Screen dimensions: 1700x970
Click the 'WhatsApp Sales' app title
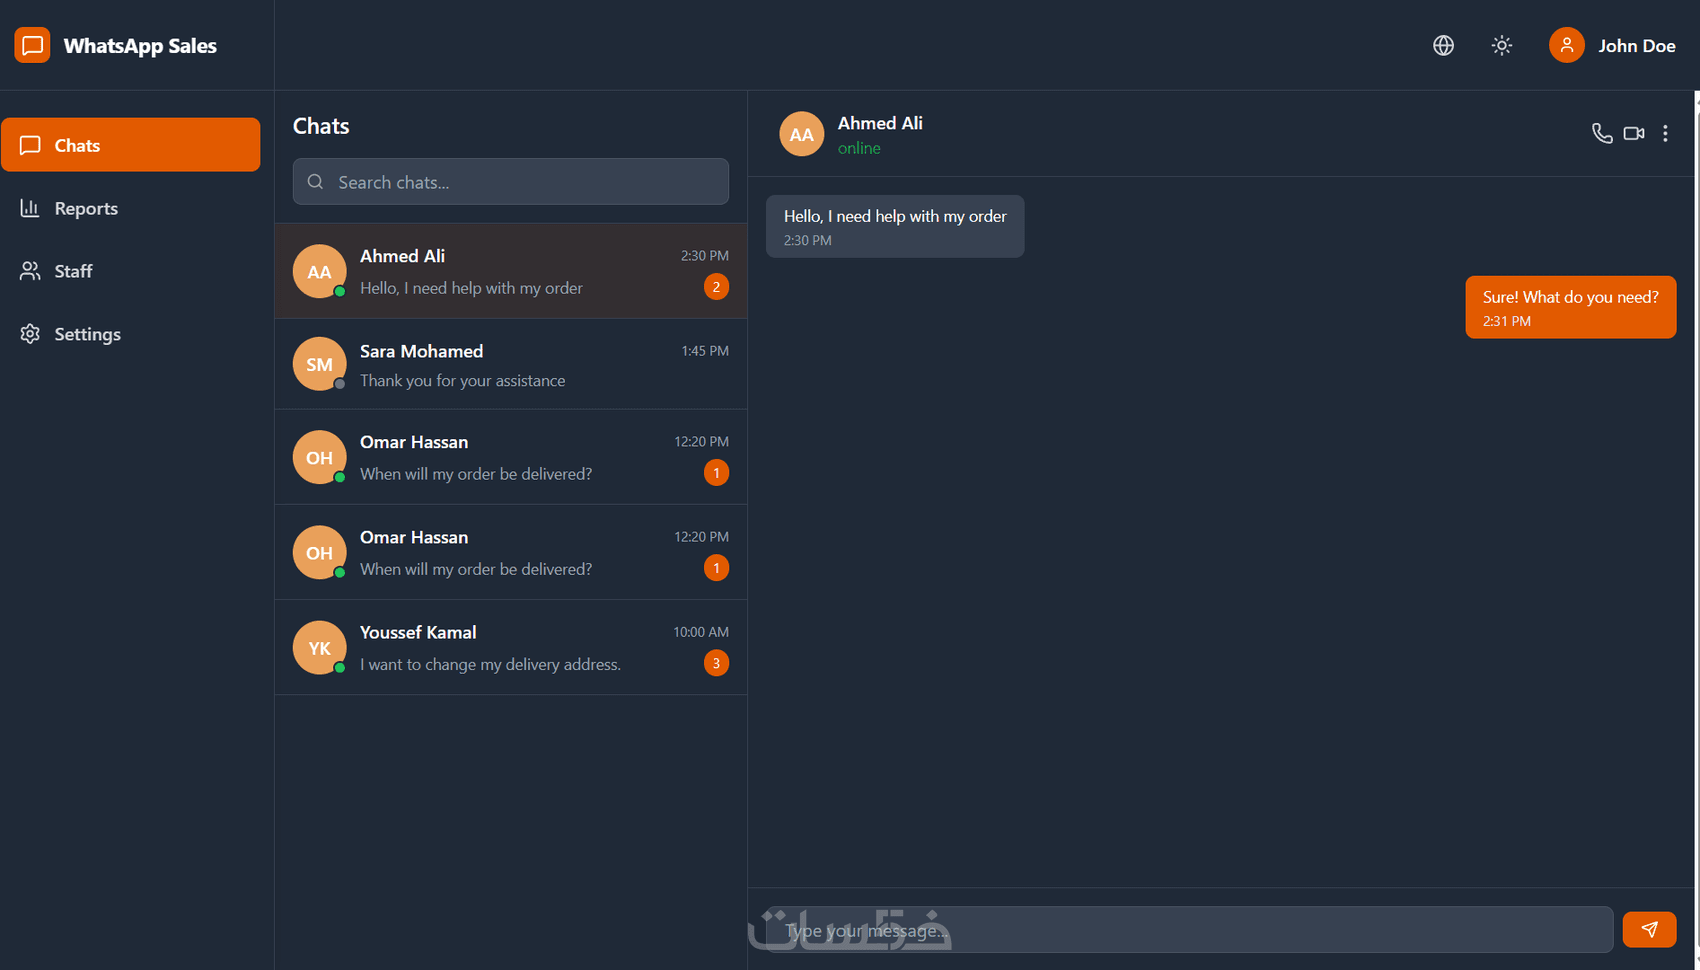tap(140, 46)
